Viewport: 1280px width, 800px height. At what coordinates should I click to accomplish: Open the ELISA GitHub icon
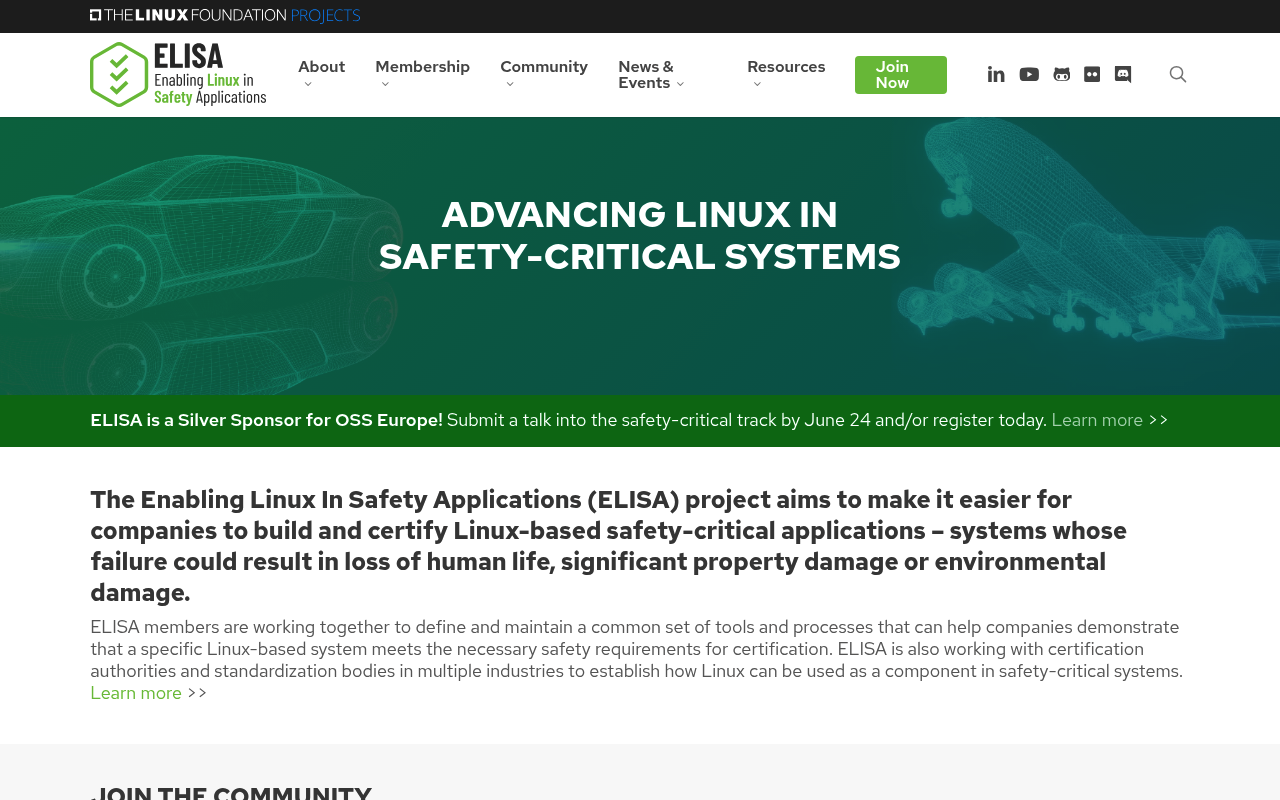(1061, 74)
